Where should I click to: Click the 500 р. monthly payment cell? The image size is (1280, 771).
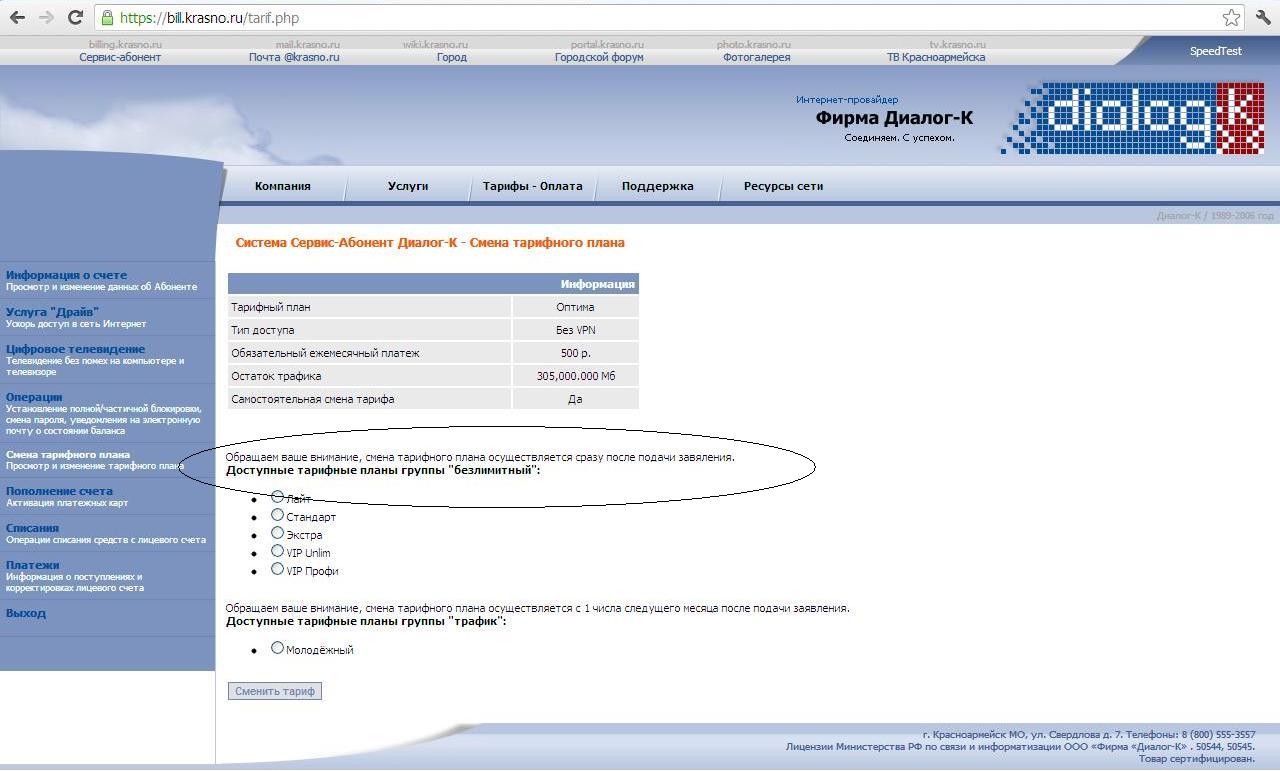click(x=575, y=353)
